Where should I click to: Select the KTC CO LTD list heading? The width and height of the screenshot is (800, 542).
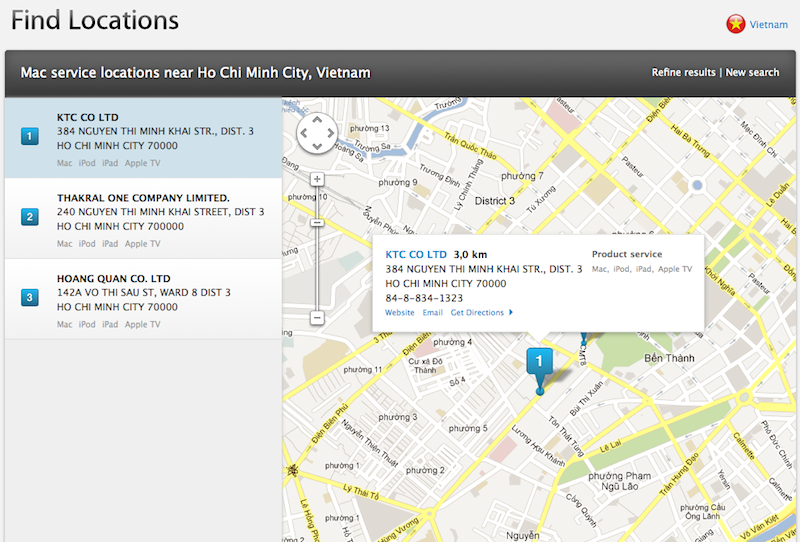[88, 117]
